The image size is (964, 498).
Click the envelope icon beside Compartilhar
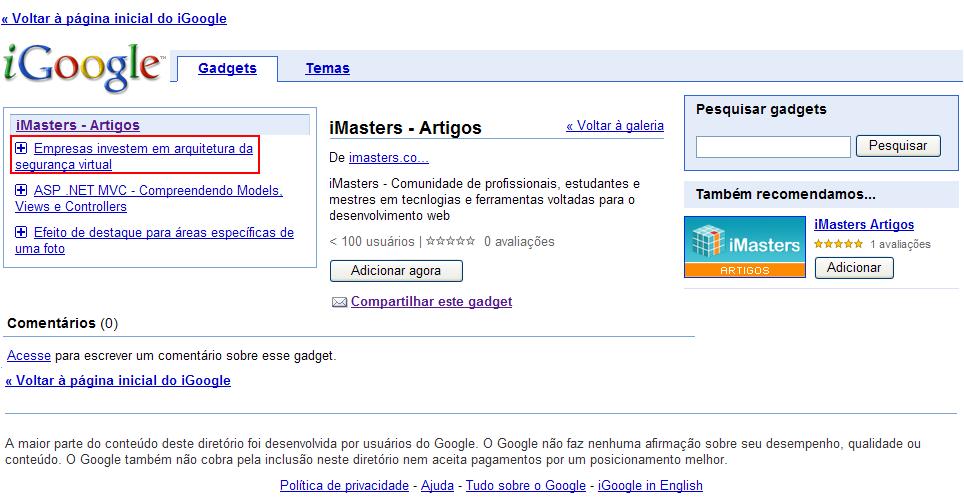(x=339, y=302)
